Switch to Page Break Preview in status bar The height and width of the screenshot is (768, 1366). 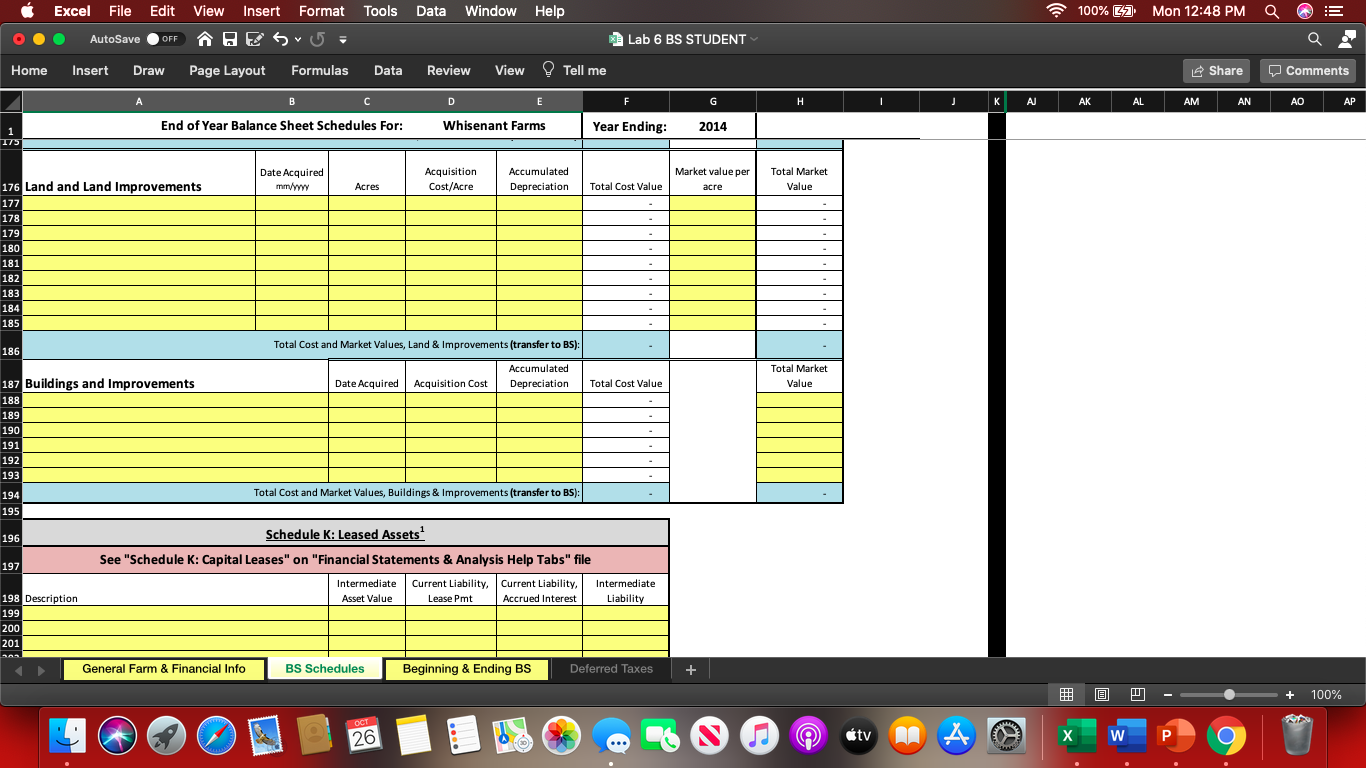tap(1137, 694)
